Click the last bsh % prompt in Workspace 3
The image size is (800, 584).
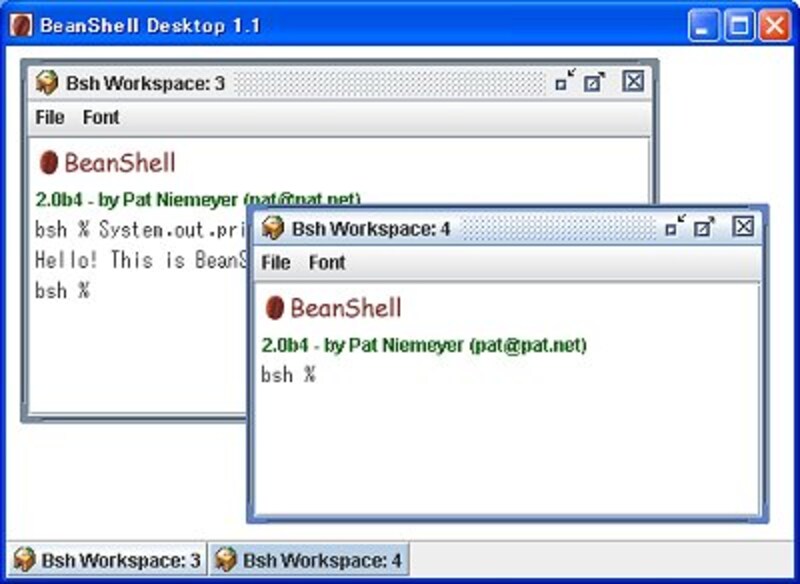coord(63,291)
